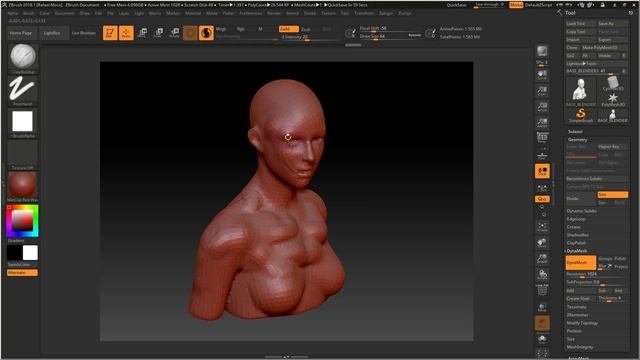This screenshot has height=360, width=640.
Task: Click the ZoomD3D view icon
Action: [542, 259]
